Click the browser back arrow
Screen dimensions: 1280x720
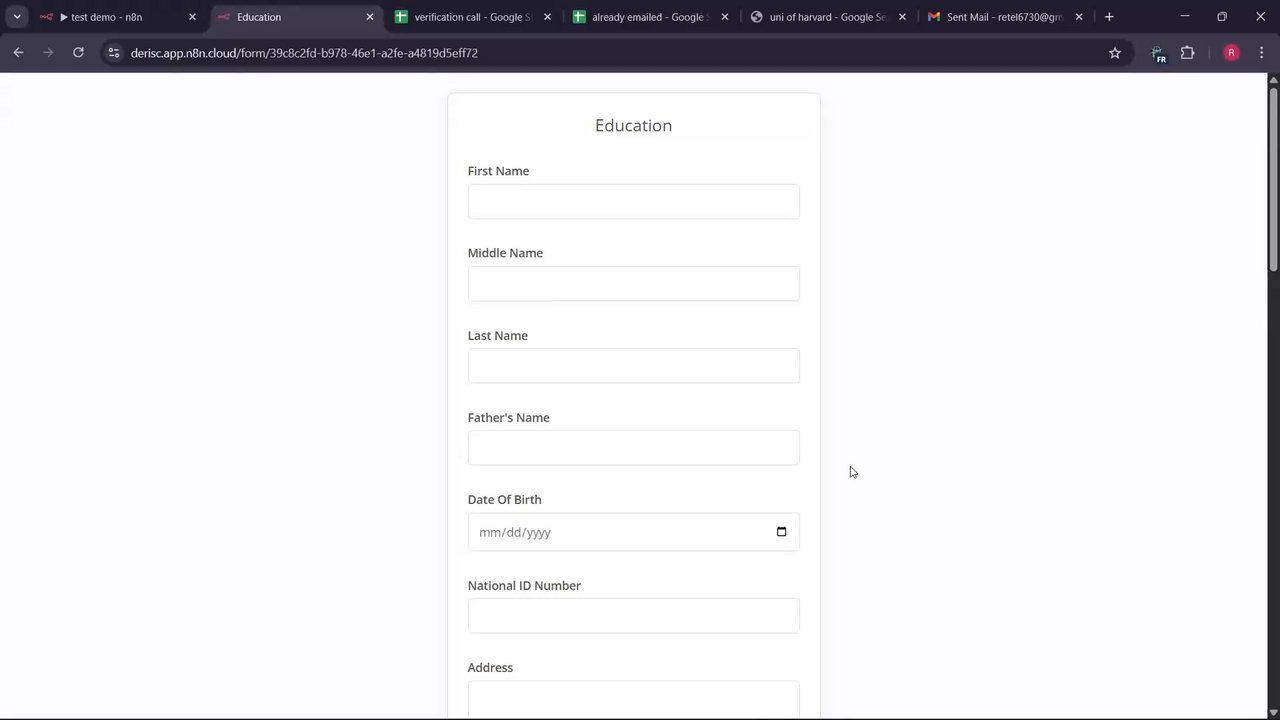[x=18, y=53]
